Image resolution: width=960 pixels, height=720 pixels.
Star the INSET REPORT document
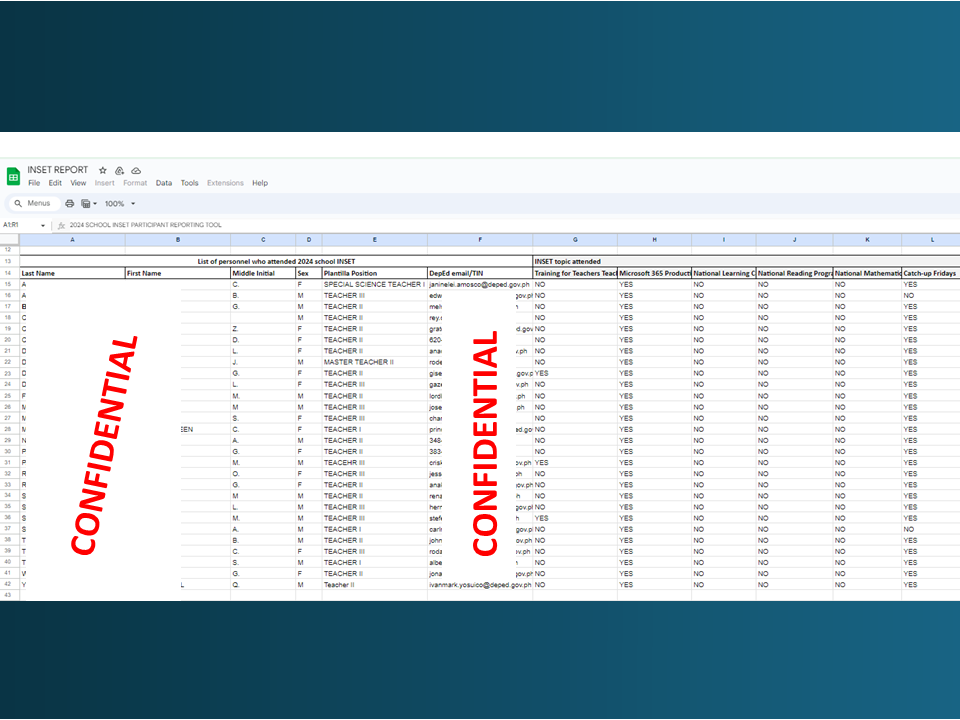[103, 170]
